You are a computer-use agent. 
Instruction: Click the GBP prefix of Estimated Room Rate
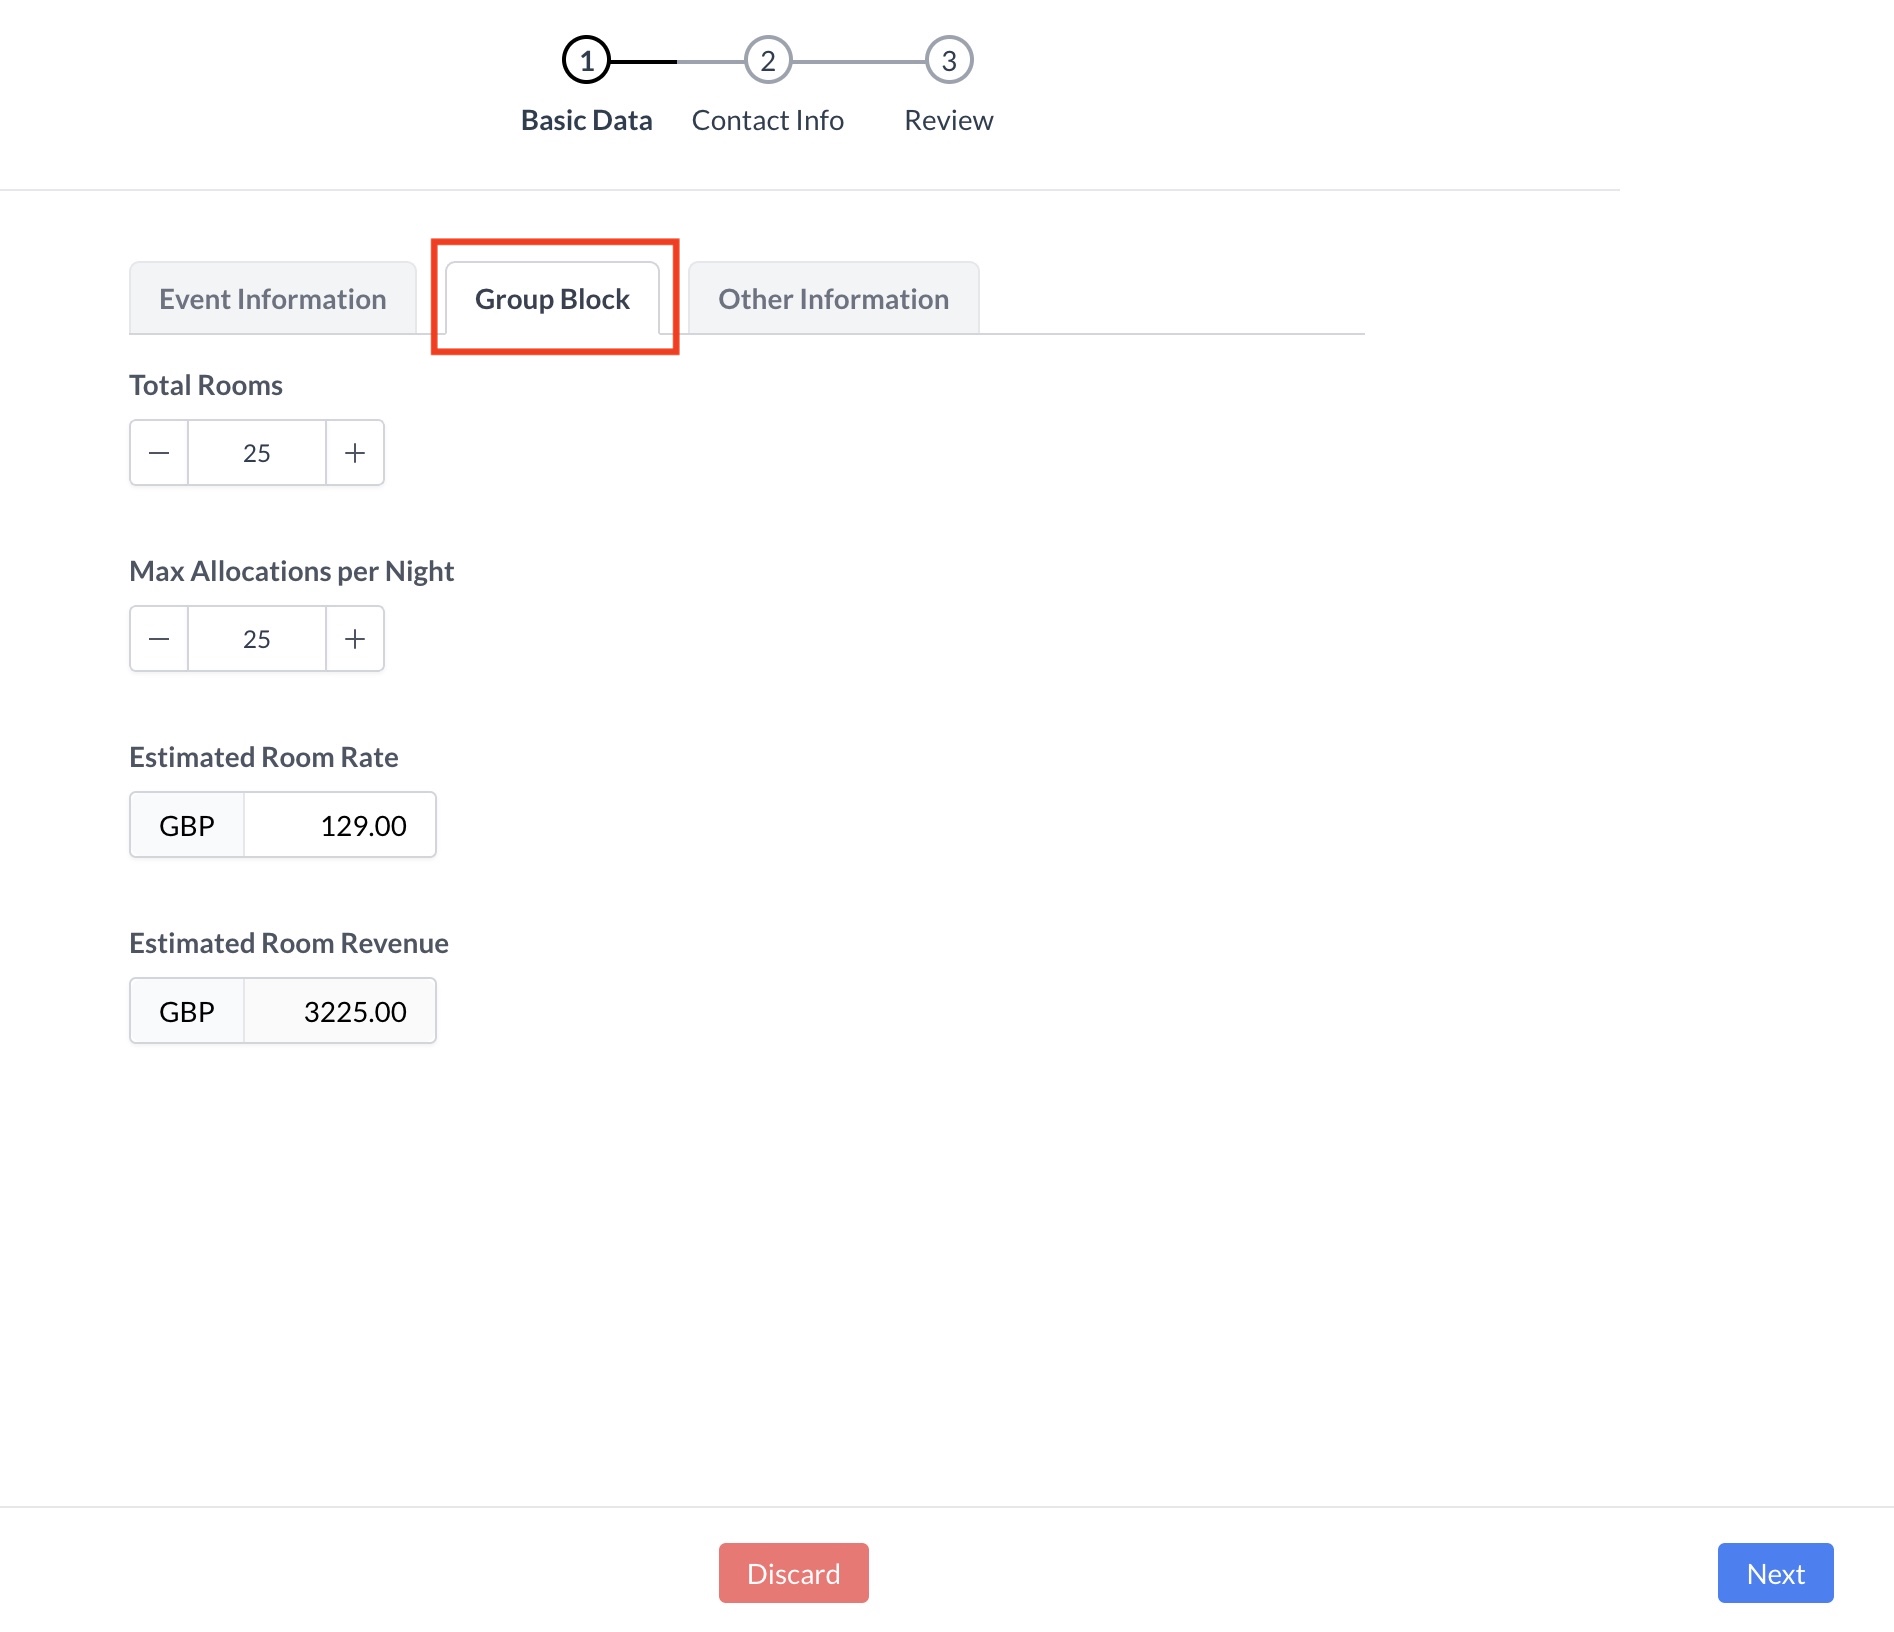[187, 825]
